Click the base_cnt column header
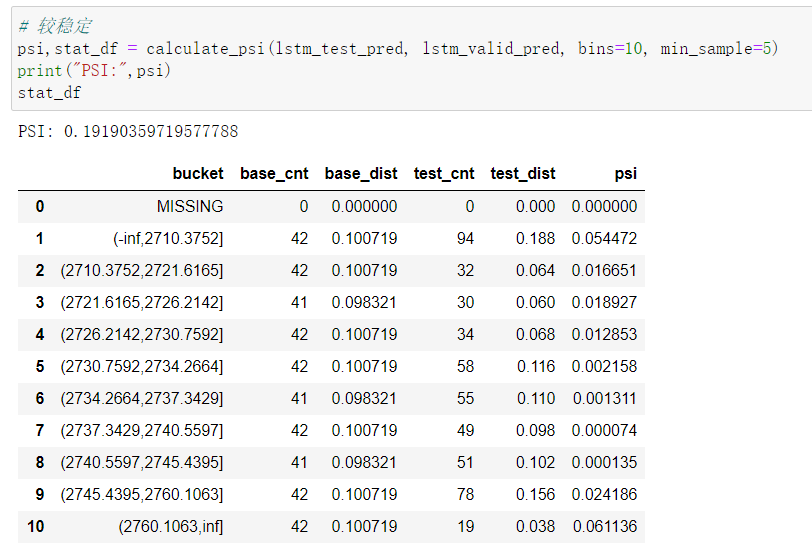 pos(274,173)
